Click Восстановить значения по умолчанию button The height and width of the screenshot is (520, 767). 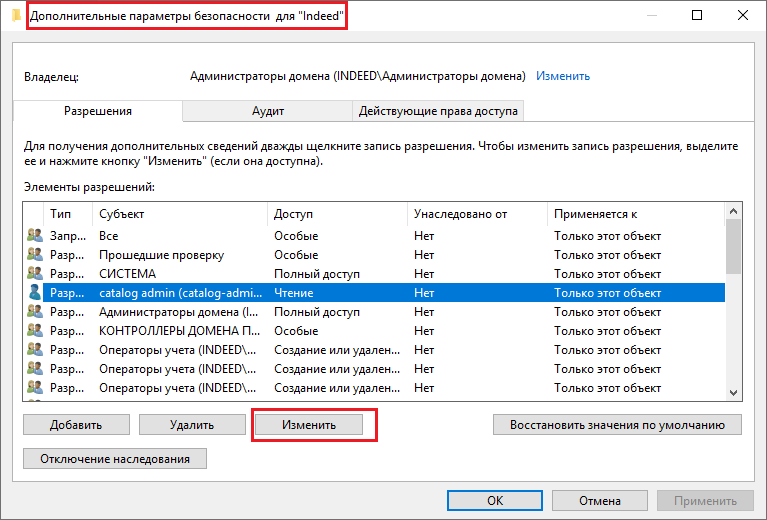(x=617, y=424)
